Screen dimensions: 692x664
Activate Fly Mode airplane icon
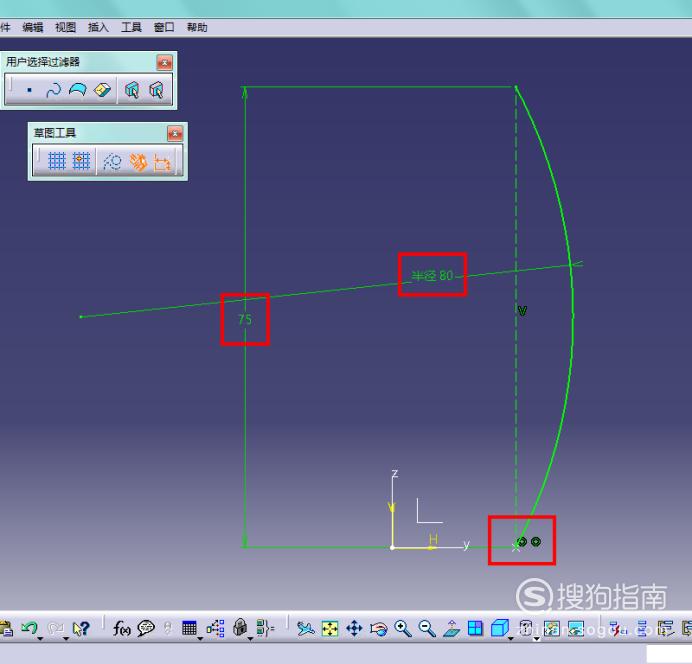pos(305,628)
